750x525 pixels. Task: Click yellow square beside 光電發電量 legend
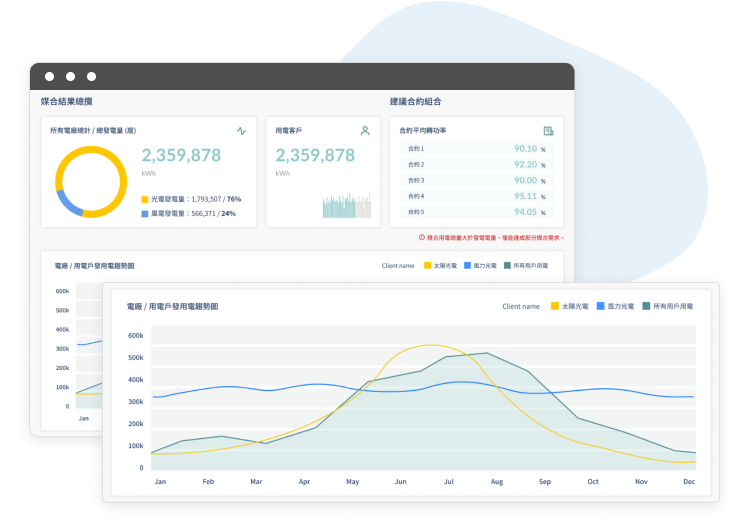tap(145, 199)
